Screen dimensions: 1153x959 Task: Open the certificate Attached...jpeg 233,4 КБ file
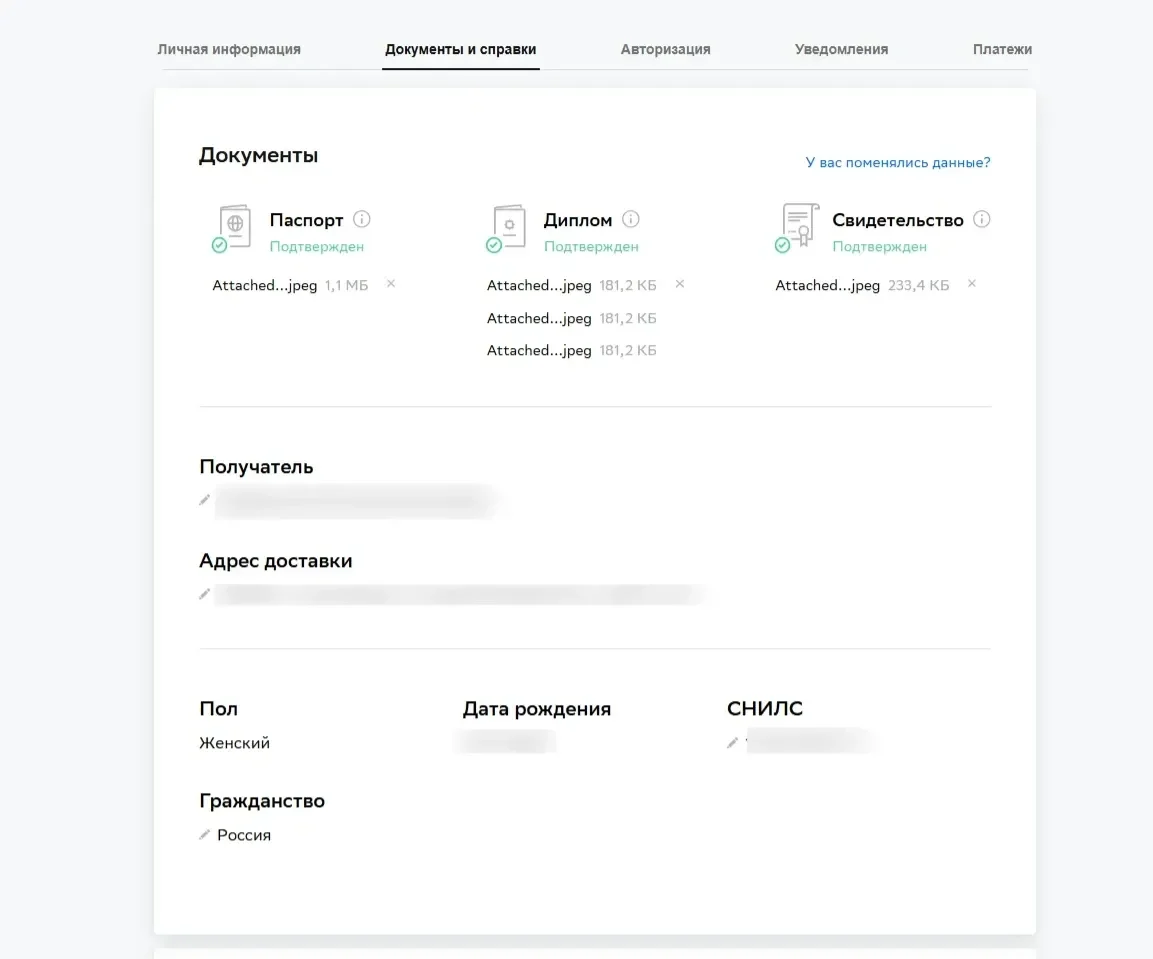[x=827, y=285]
